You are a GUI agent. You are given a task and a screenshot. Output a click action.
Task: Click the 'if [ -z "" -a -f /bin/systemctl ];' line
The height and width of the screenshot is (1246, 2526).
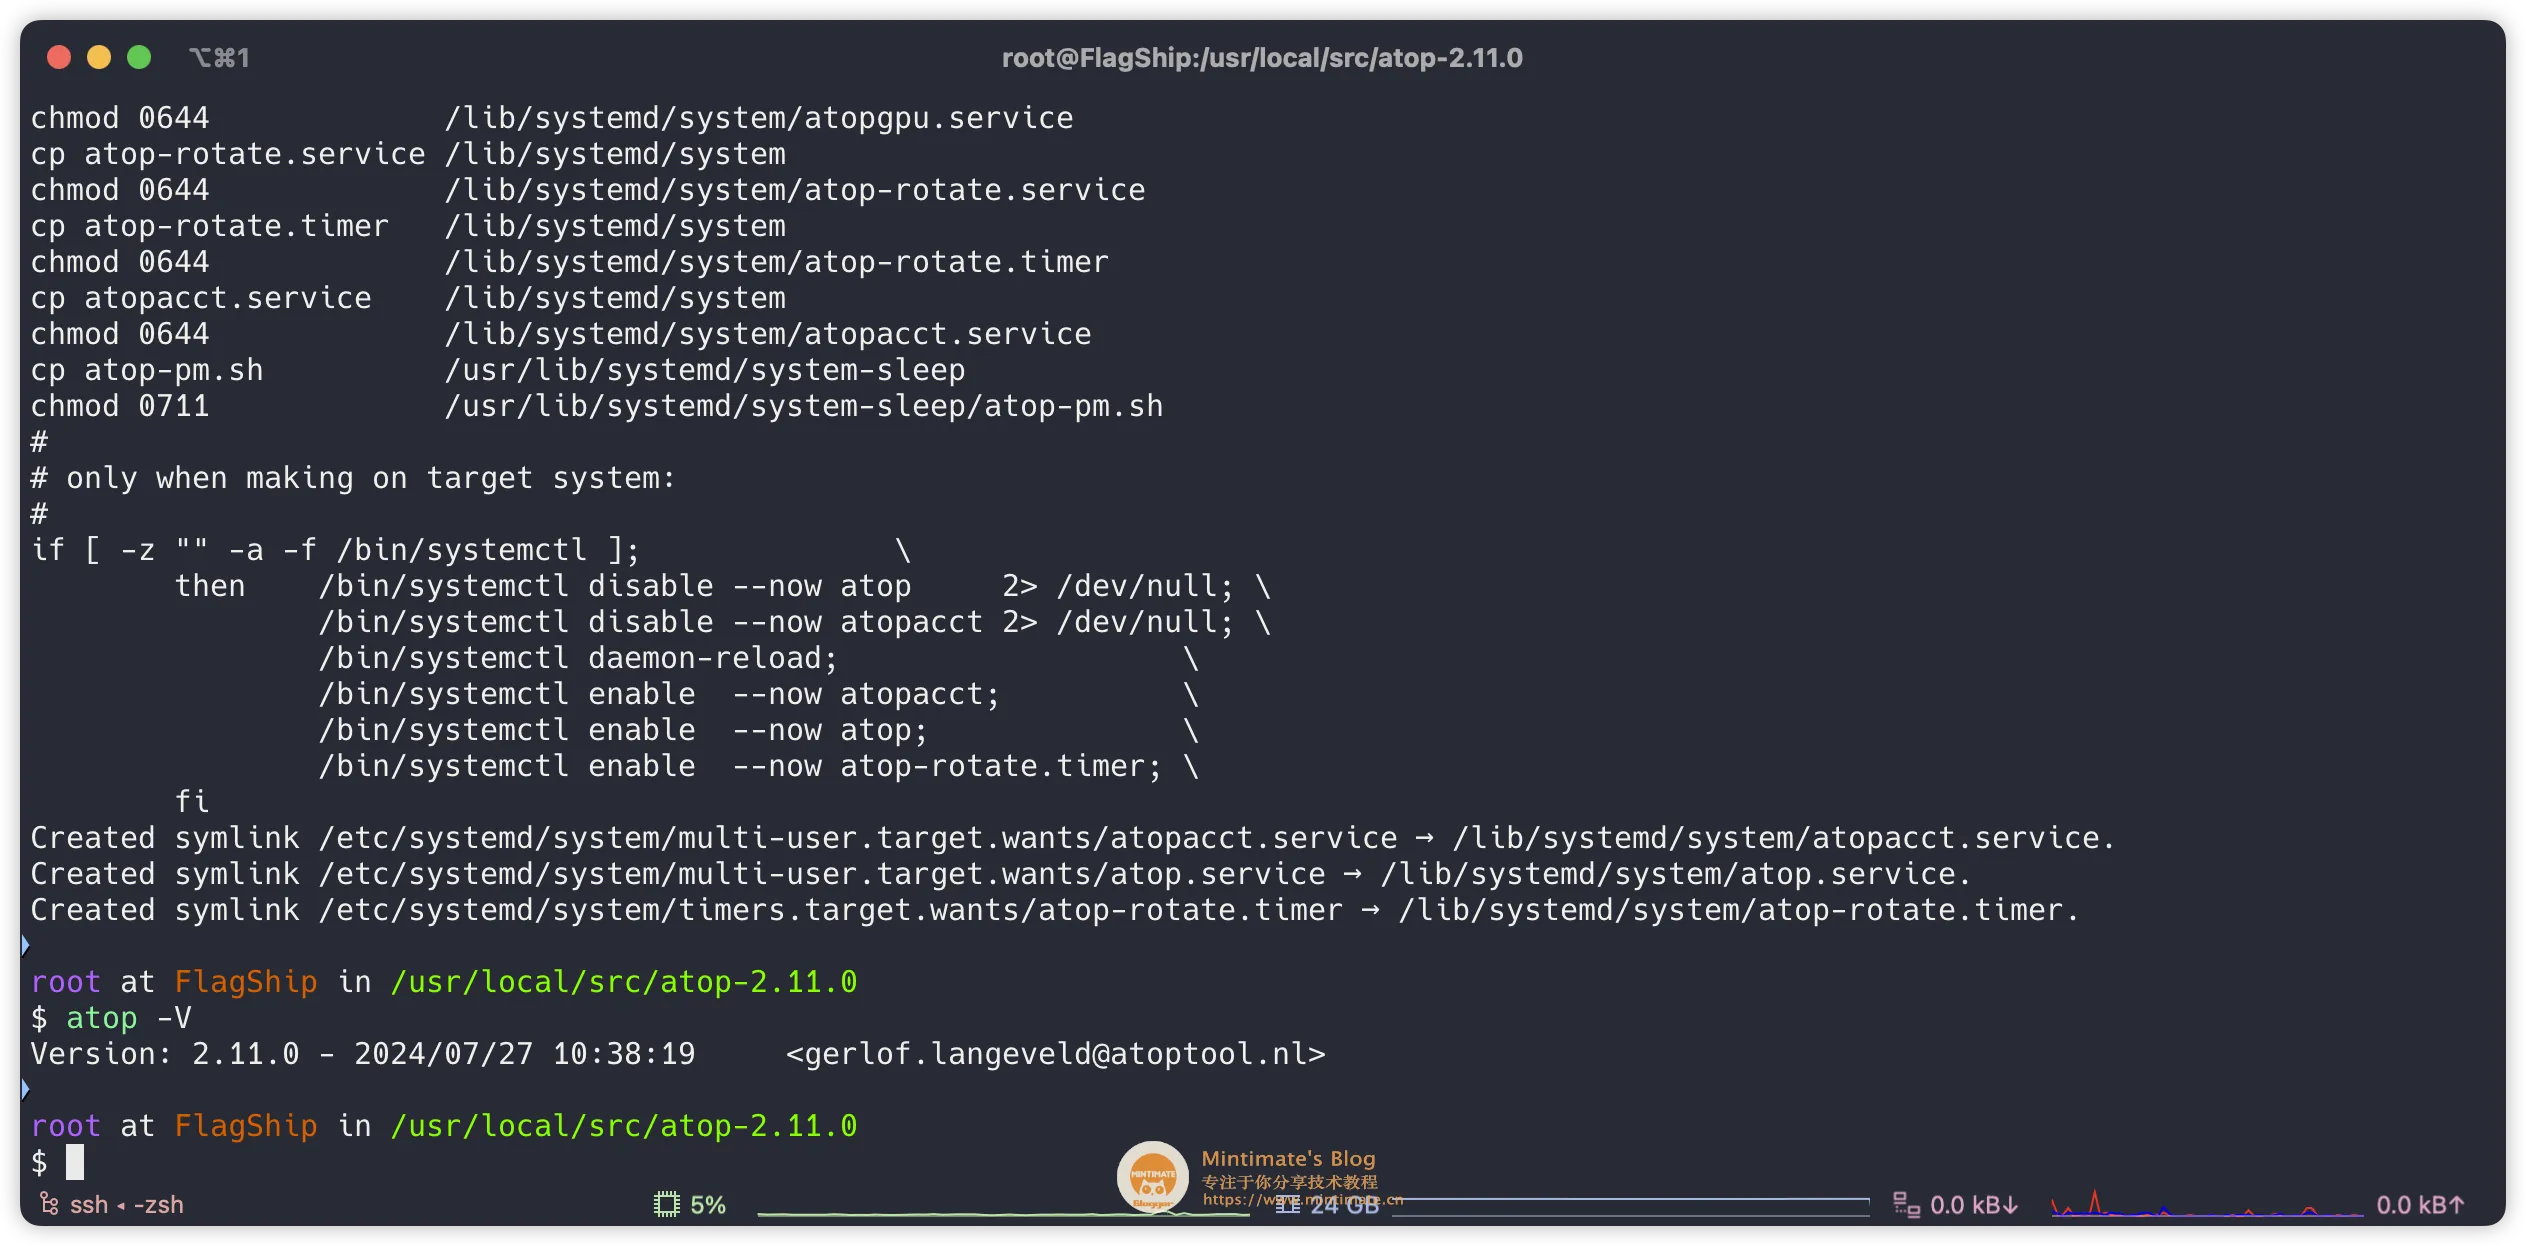335,550
